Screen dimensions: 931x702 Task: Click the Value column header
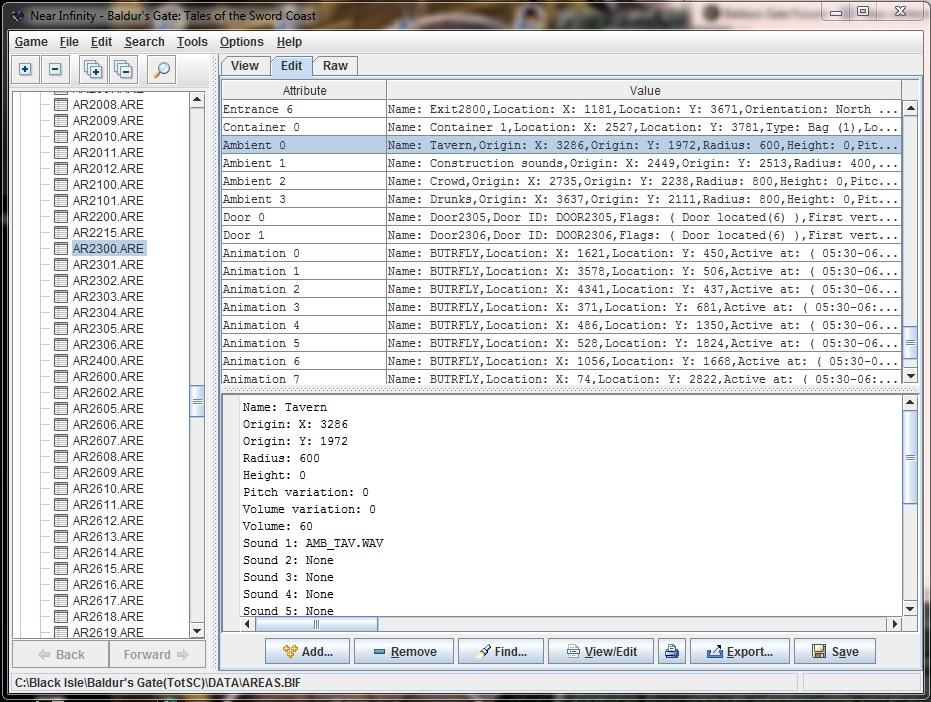coord(644,90)
